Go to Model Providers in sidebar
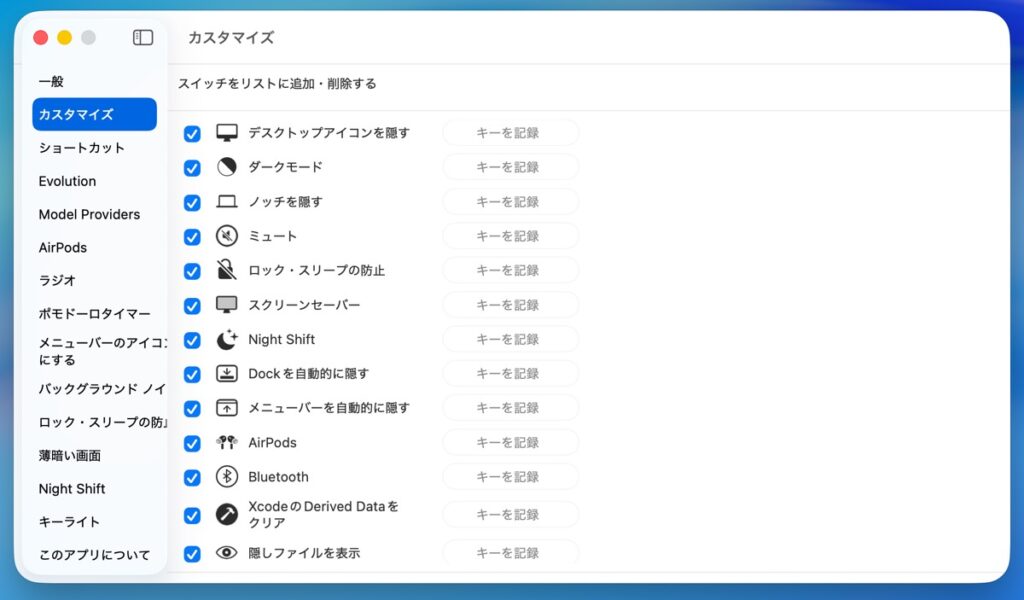 89,214
